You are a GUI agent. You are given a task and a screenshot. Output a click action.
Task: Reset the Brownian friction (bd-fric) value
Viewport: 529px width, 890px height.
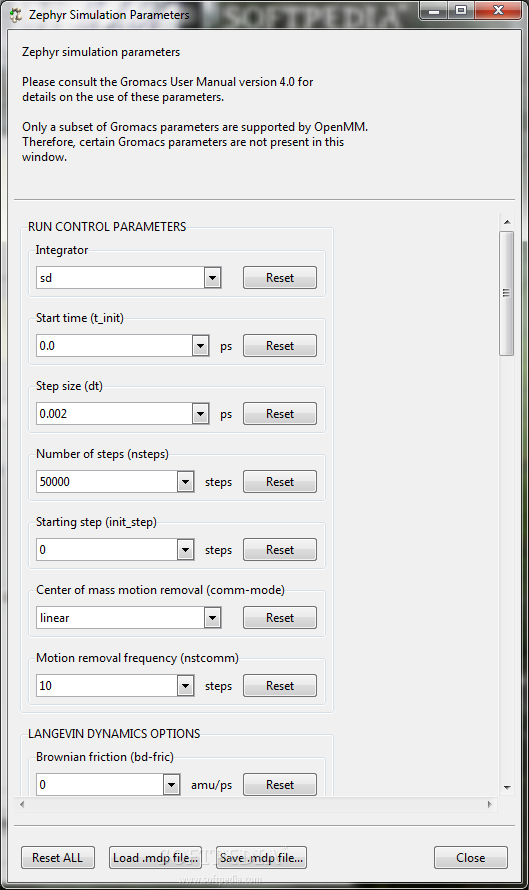click(280, 784)
